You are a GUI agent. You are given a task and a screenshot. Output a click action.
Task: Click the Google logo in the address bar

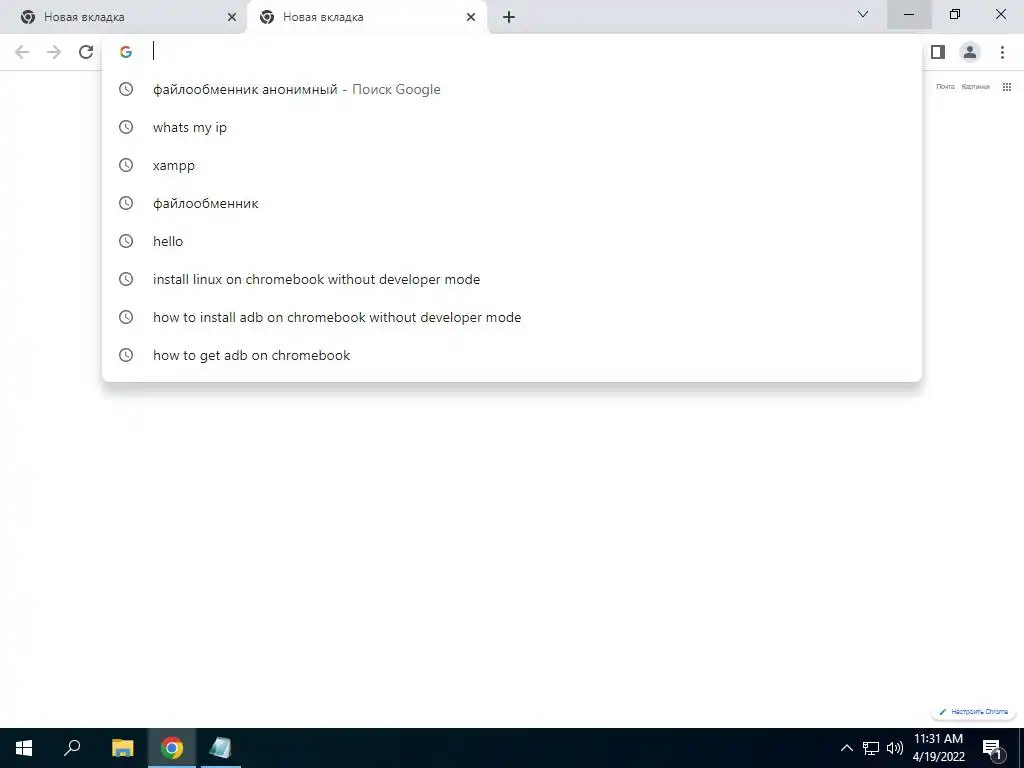tap(126, 52)
